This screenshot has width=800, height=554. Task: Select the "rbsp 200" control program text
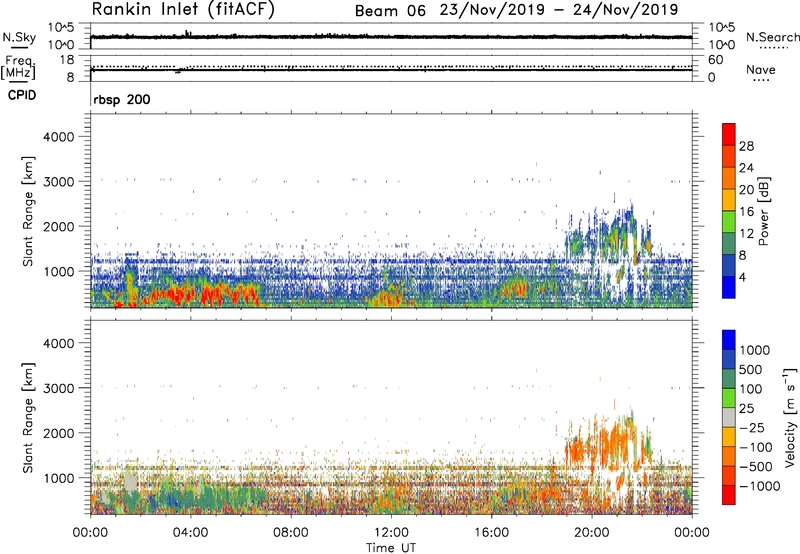[122, 99]
